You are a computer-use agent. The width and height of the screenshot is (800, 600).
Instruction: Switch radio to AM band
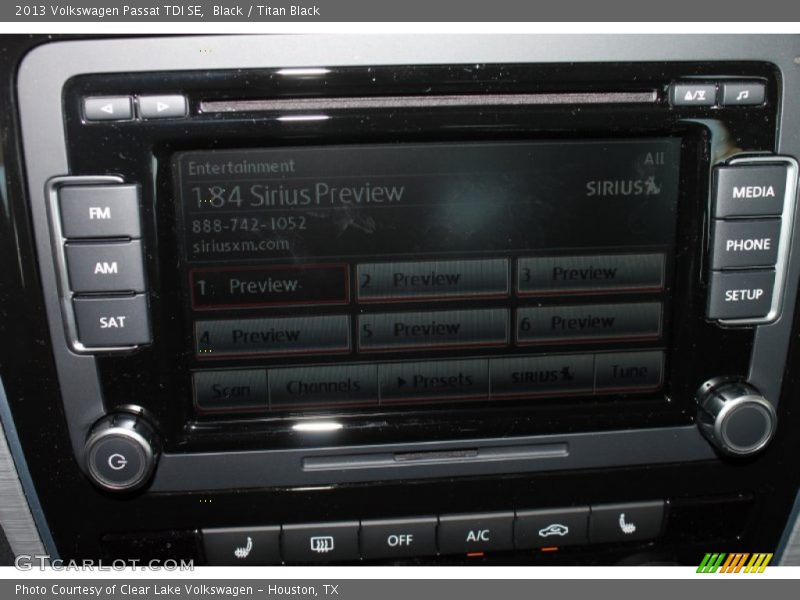[105, 267]
